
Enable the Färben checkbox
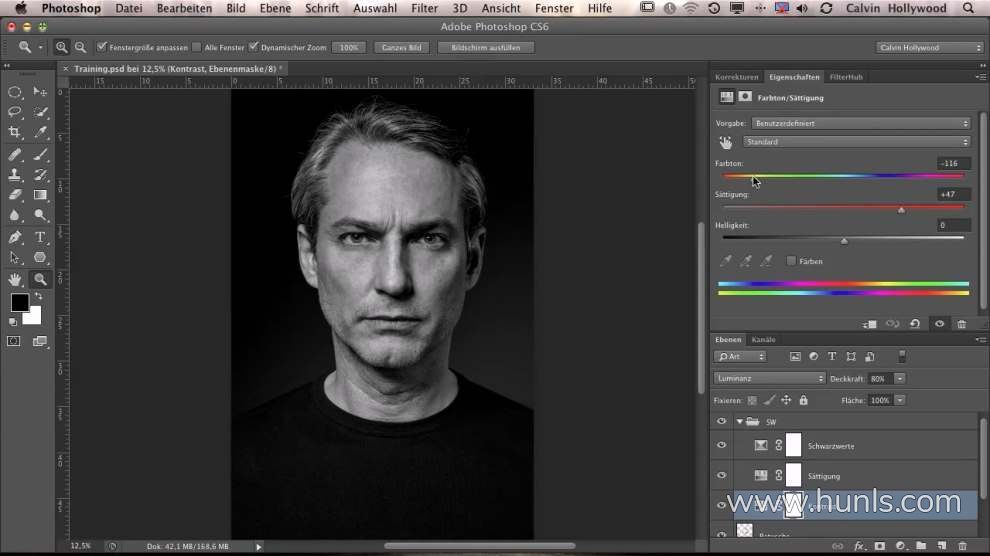tap(791, 261)
